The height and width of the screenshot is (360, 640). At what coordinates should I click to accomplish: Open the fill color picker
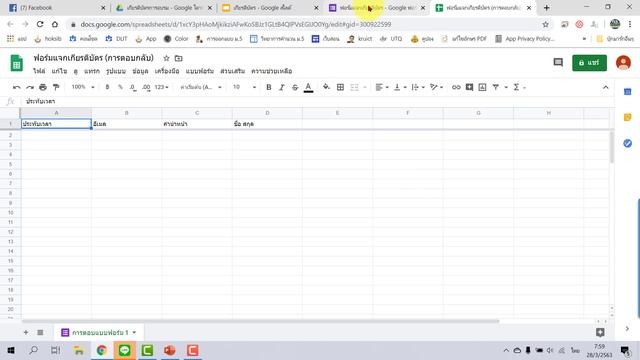(326, 87)
